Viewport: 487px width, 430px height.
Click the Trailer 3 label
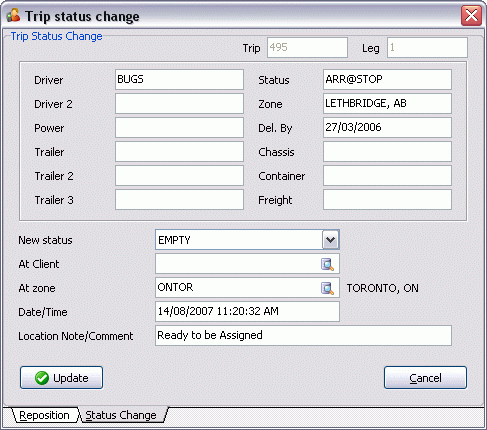pyautogui.click(x=54, y=200)
